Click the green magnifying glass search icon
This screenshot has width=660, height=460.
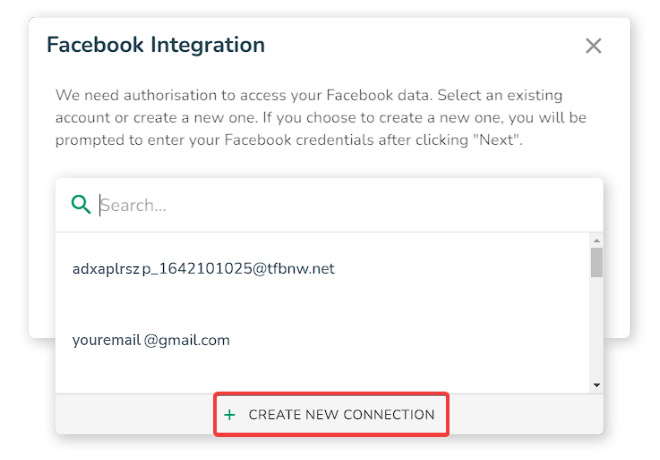(81, 205)
